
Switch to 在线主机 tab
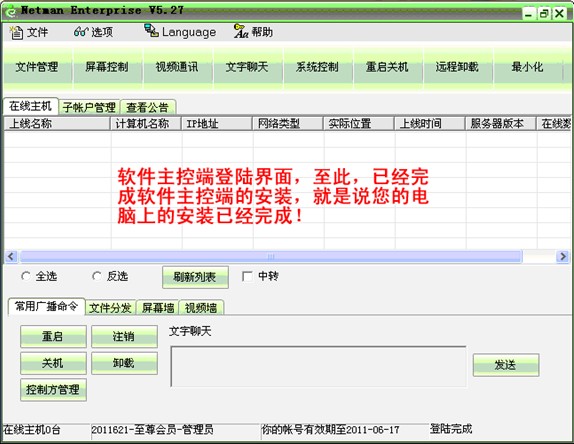click(x=30, y=106)
